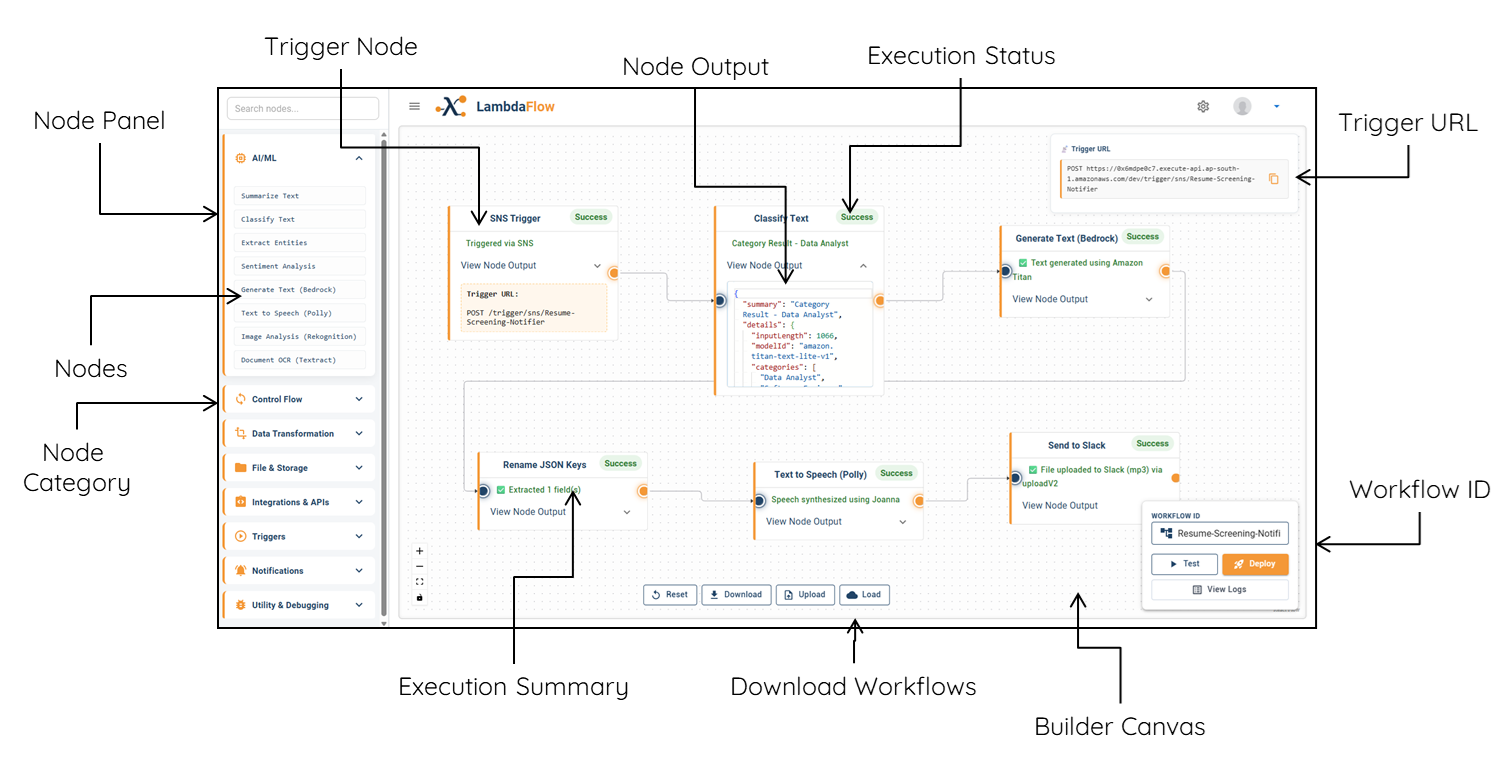Open View Logs
This screenshot has width=1506, height=757.
click(1219, 590)
